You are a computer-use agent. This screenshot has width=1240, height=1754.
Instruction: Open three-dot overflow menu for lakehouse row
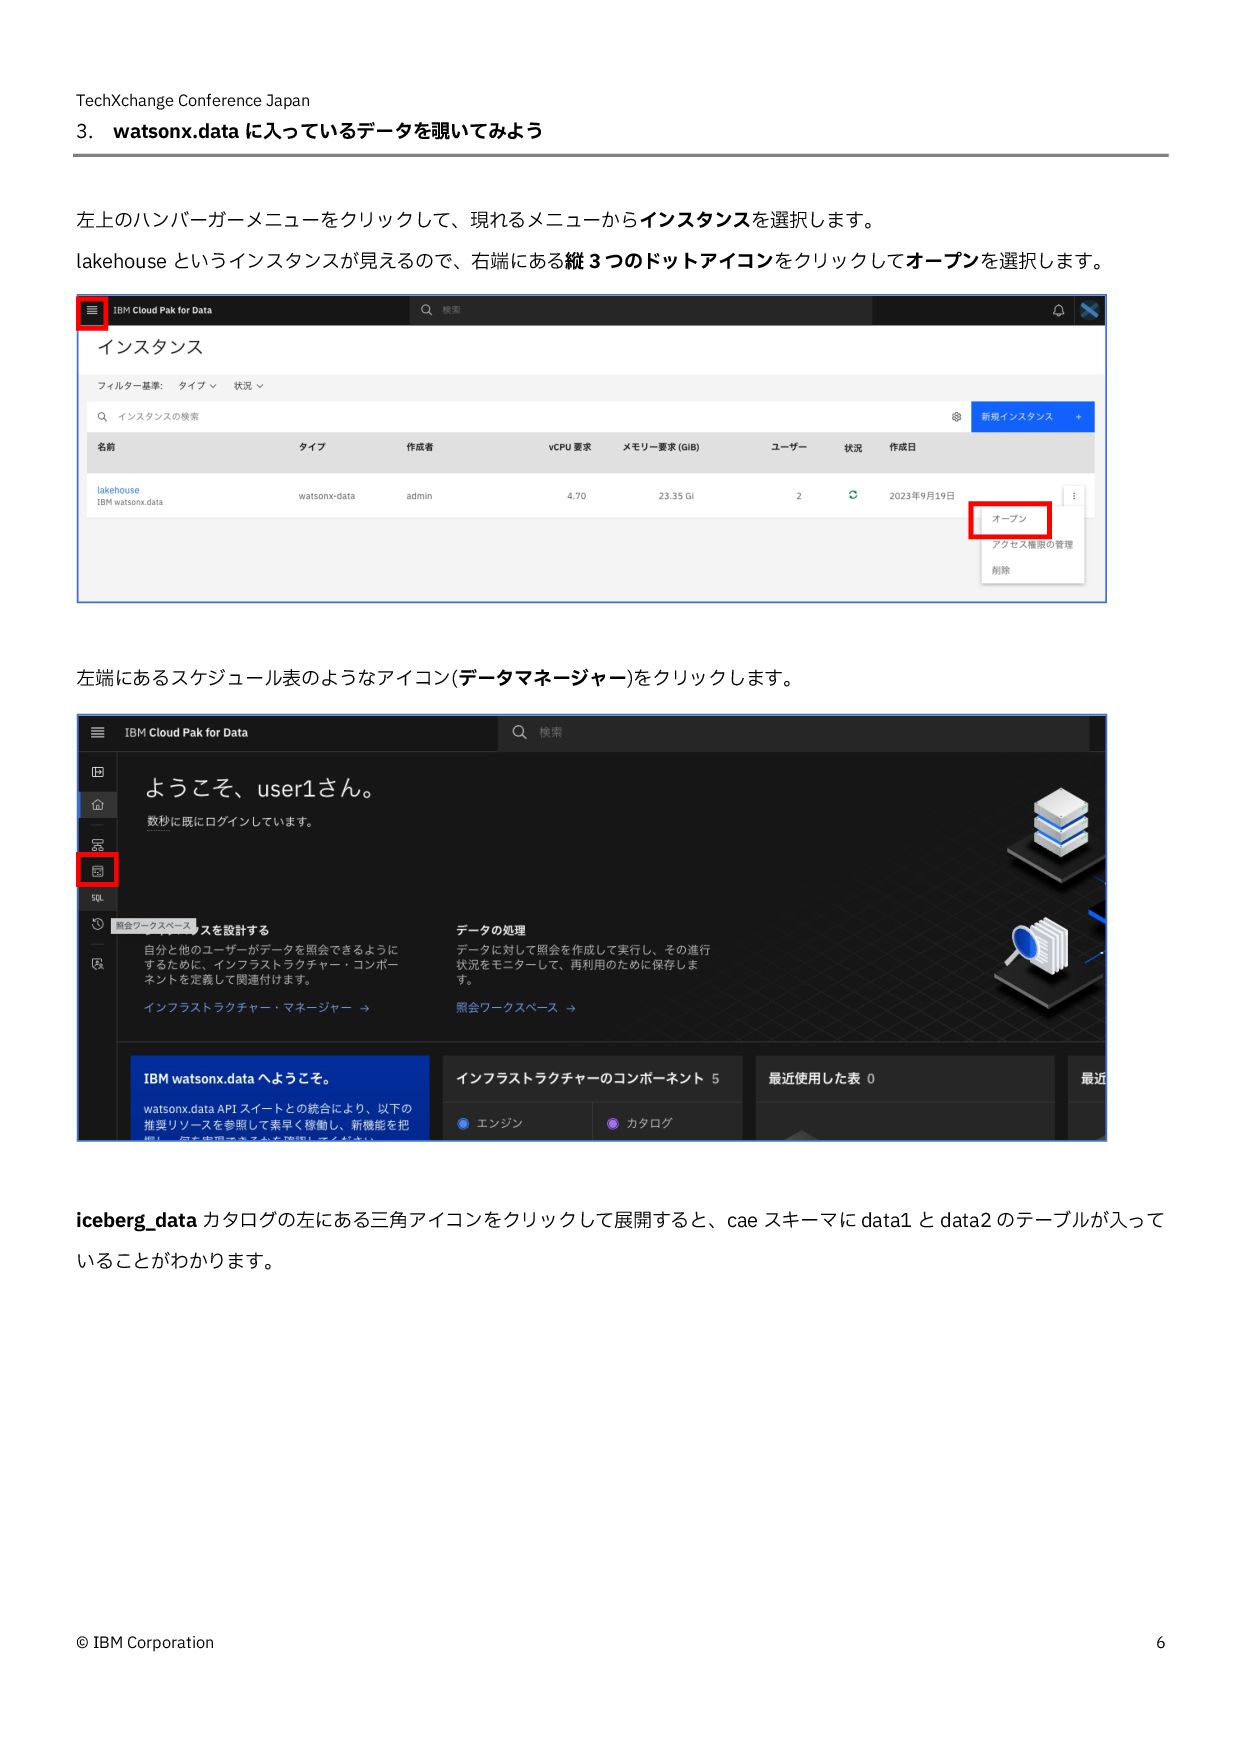click(x=1074, y=496)
